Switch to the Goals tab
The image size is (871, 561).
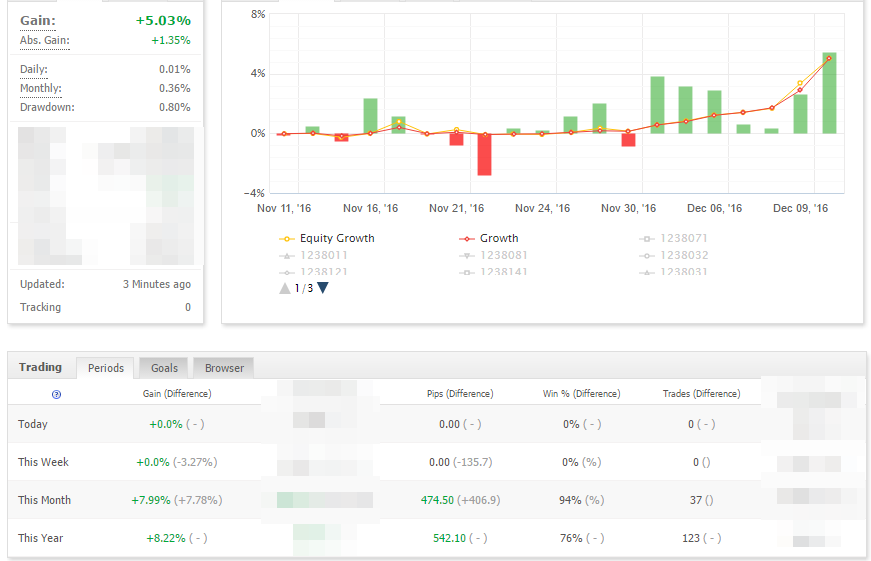164,368
